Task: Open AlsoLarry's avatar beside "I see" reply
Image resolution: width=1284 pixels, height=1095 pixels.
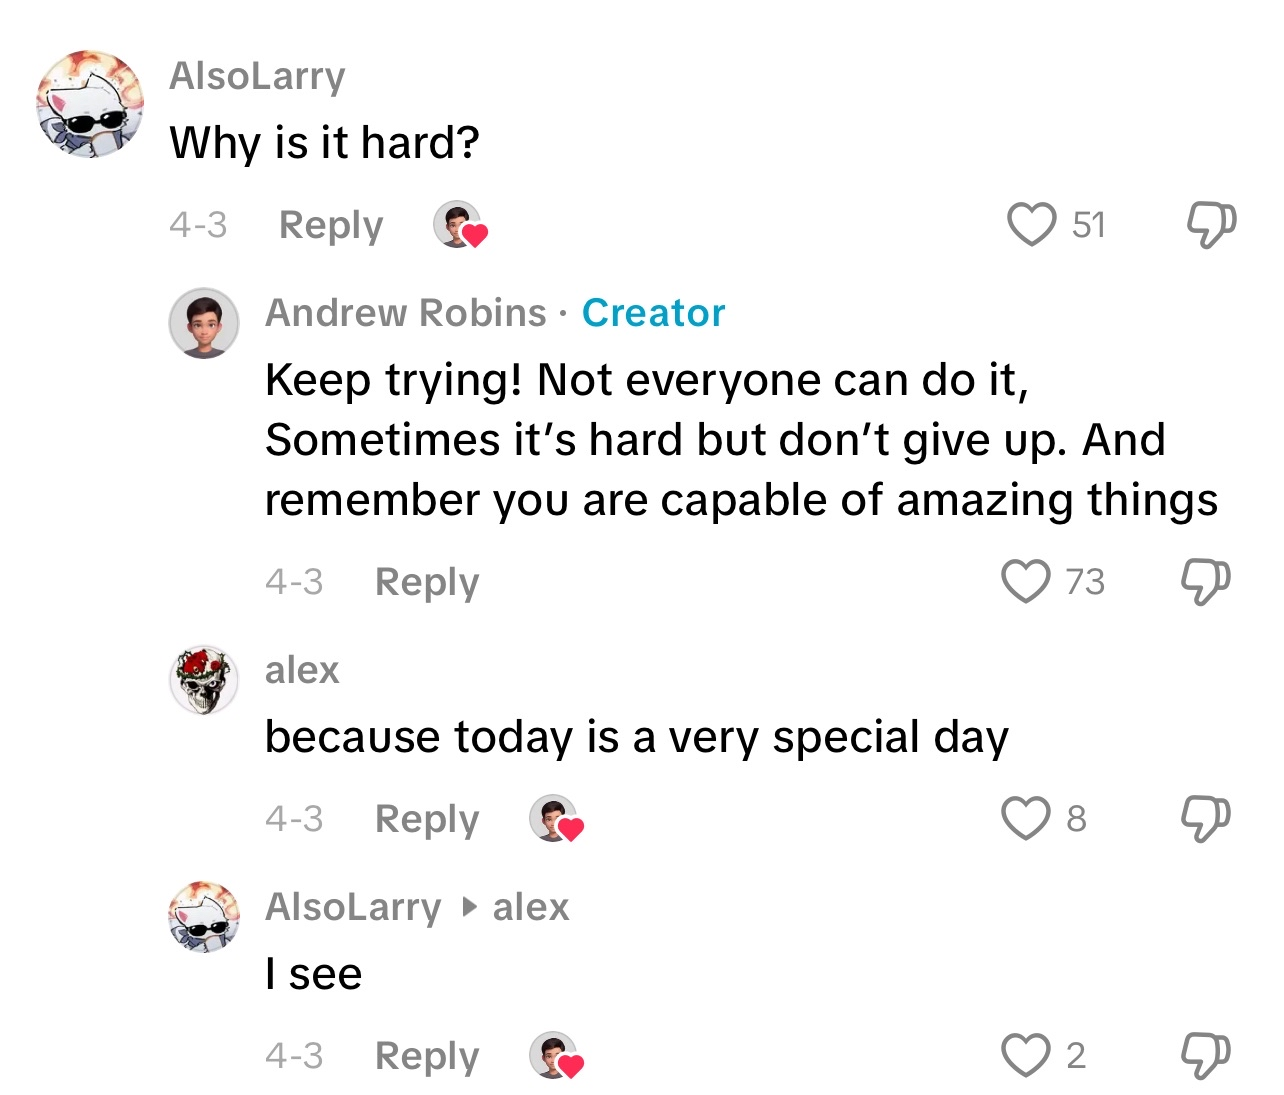Action: click(x=204, y=917)
